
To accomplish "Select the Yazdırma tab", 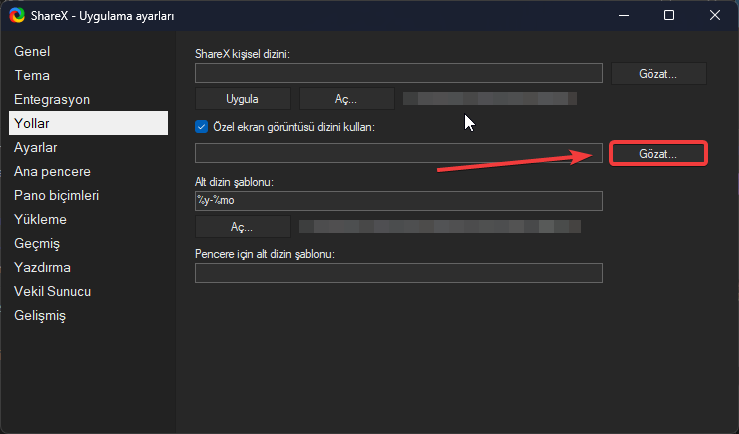I will click(x=88, y=268).
